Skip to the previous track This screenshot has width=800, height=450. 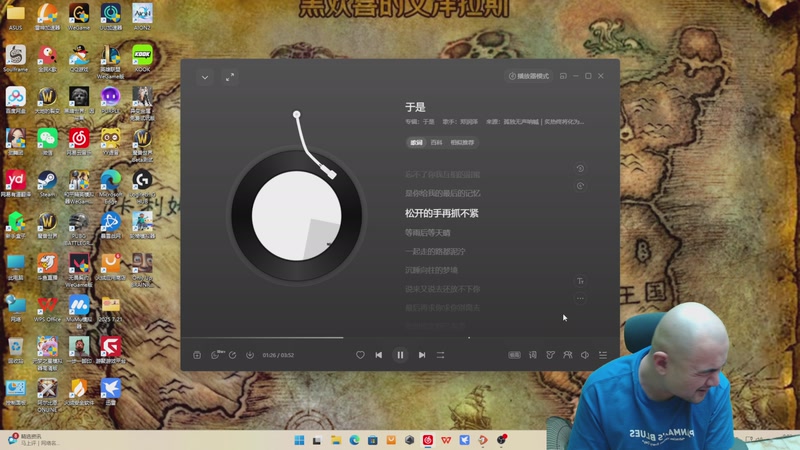pyautogui.click(x=379, y=355)
